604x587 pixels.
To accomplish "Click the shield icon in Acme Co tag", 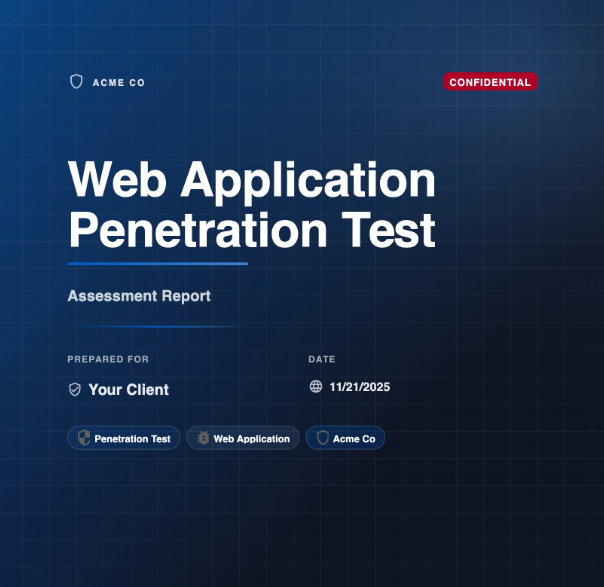I will pyautogui.click(x=322, y=438).
